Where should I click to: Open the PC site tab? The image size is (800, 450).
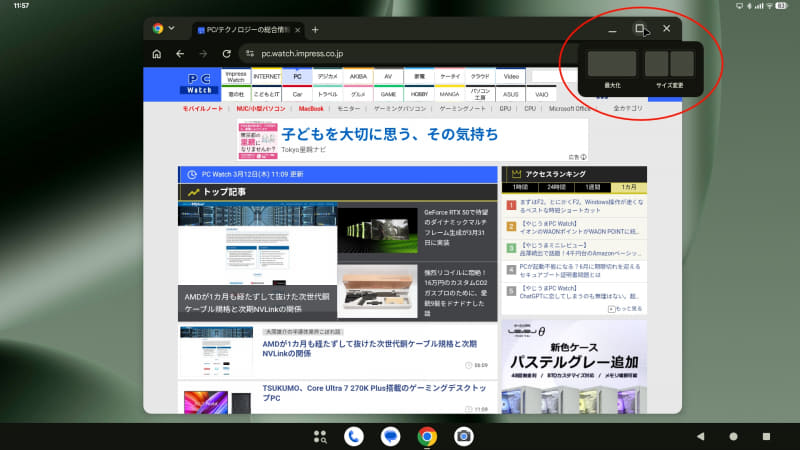tap(297, 77)
